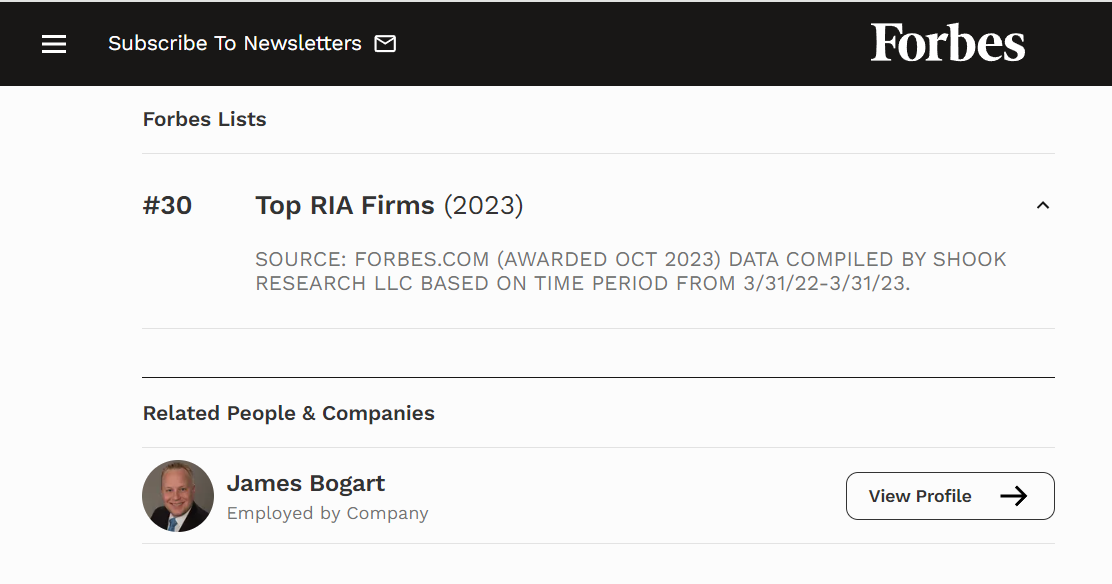Click the arrow icon inside View Profile
This screenshot has height=584, width=1112.
[1013, 496]
